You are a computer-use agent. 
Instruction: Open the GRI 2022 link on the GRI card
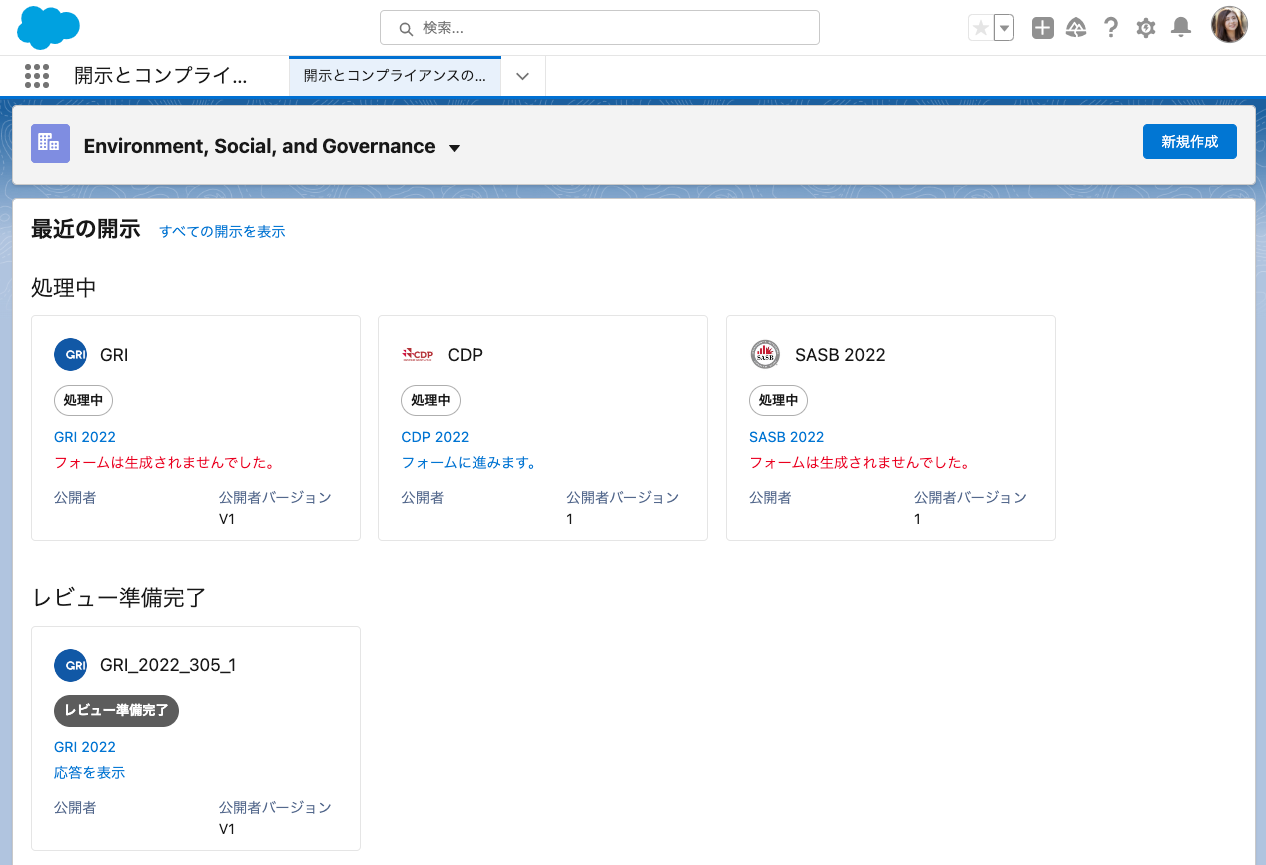click(85, 437)
